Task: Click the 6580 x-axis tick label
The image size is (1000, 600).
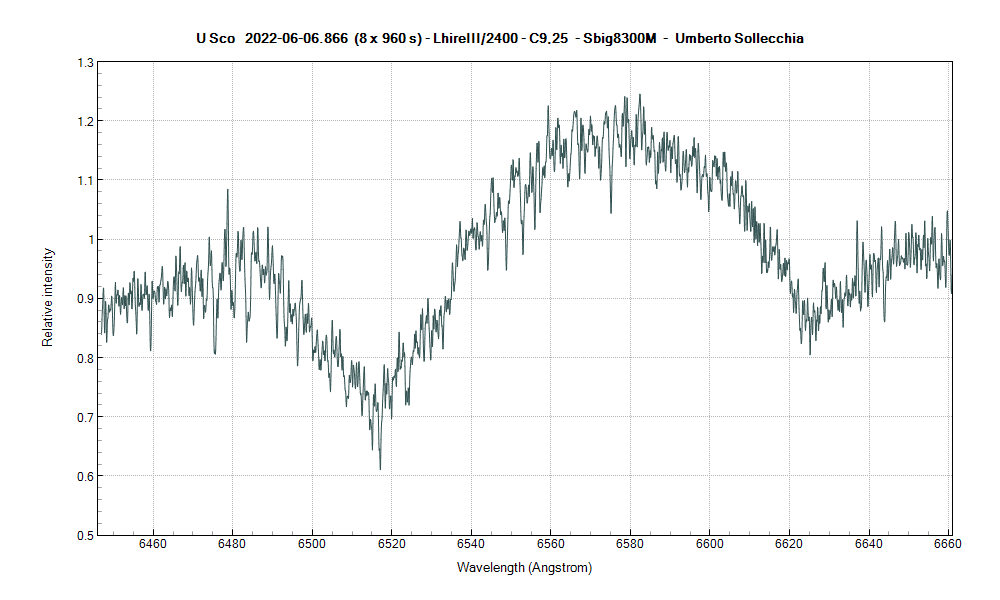Action: pos(630,544)
